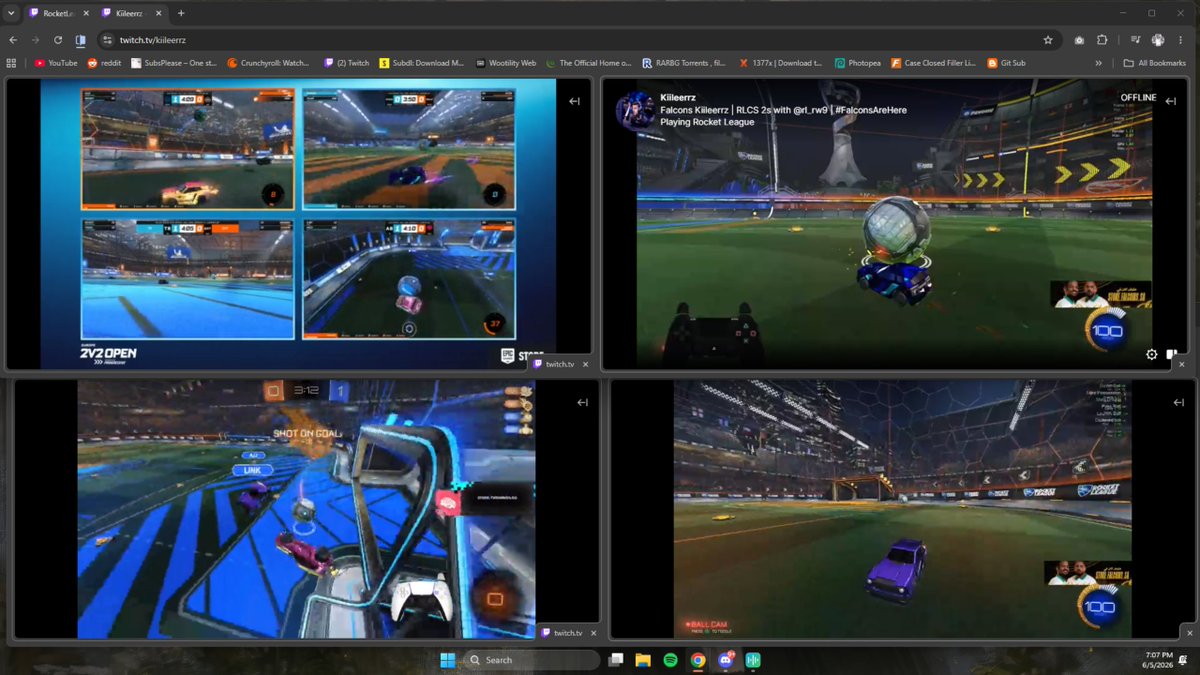This screenshot has width=1200, height=675.
Task: Open File Explorer from taskbar
Action: pyautogui.click(x=643, y=660)
